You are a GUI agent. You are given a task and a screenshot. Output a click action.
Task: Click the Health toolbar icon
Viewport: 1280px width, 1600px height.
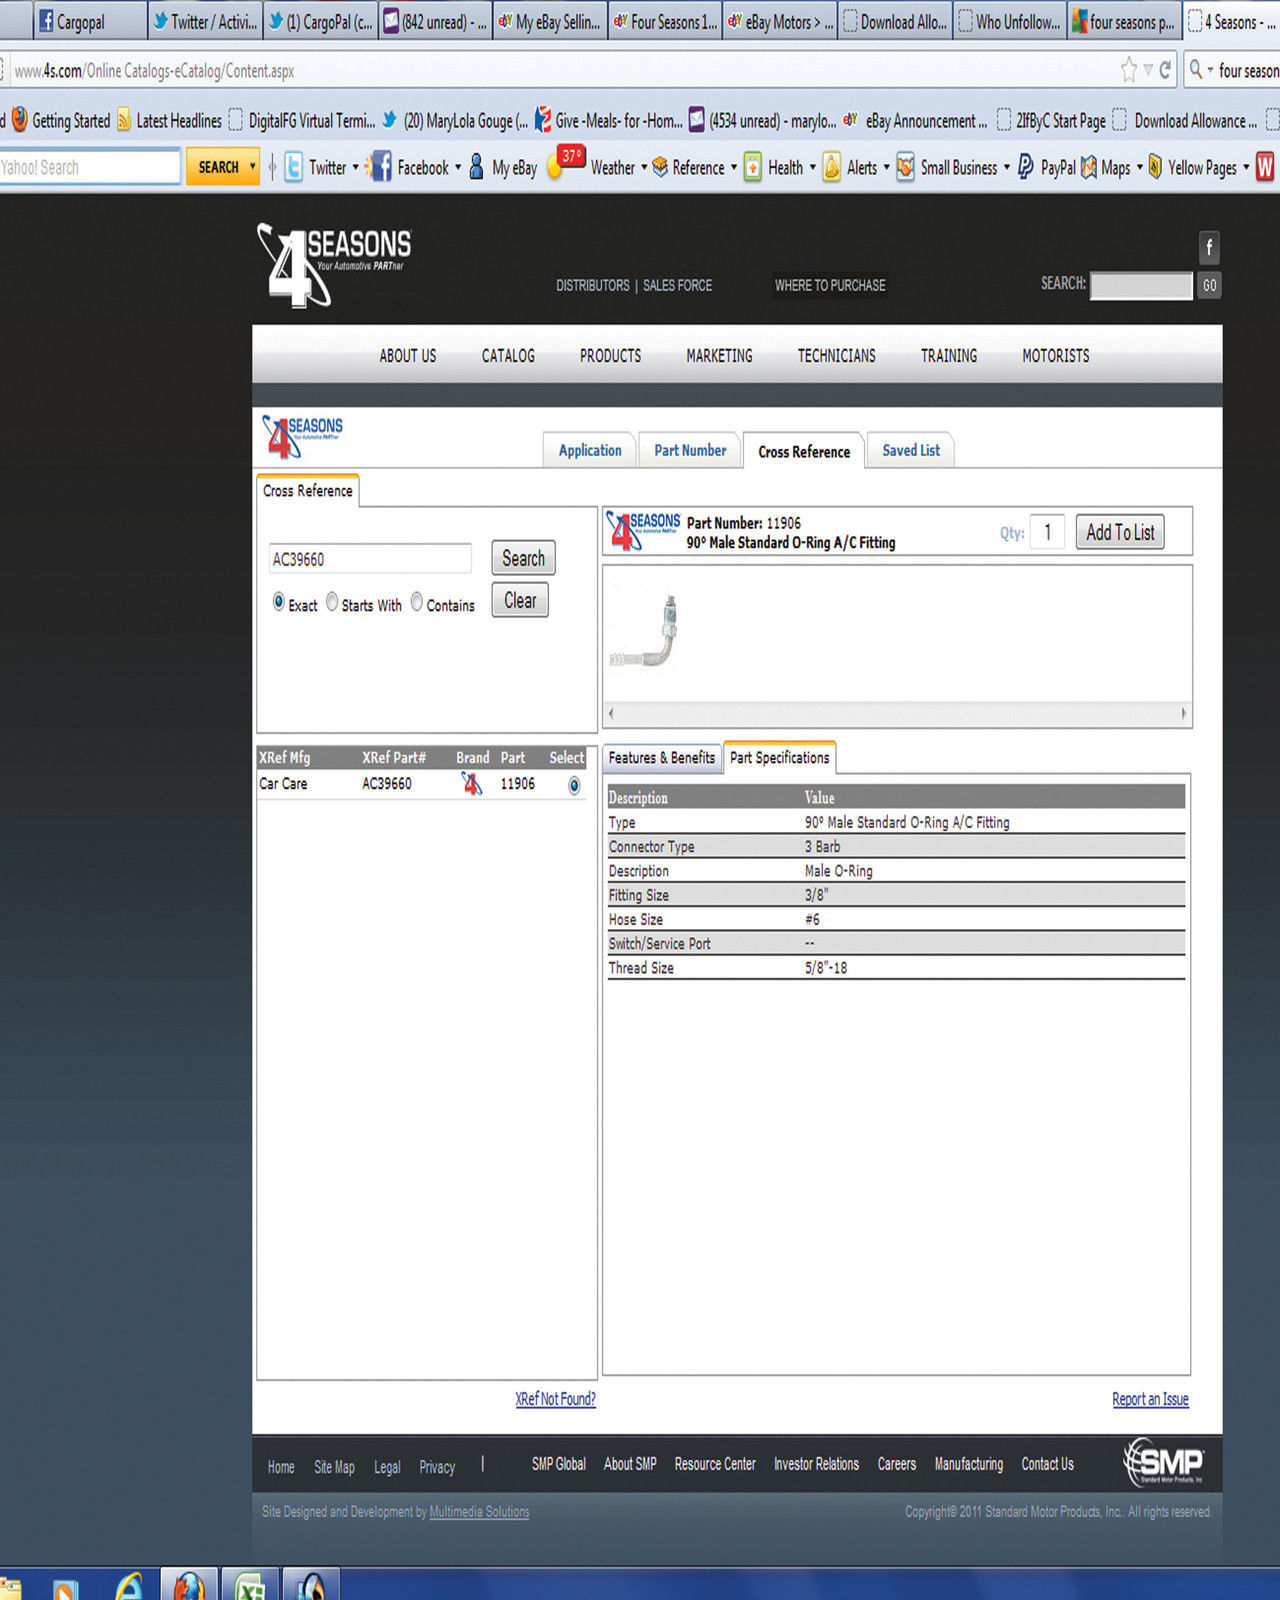(752, 167)
